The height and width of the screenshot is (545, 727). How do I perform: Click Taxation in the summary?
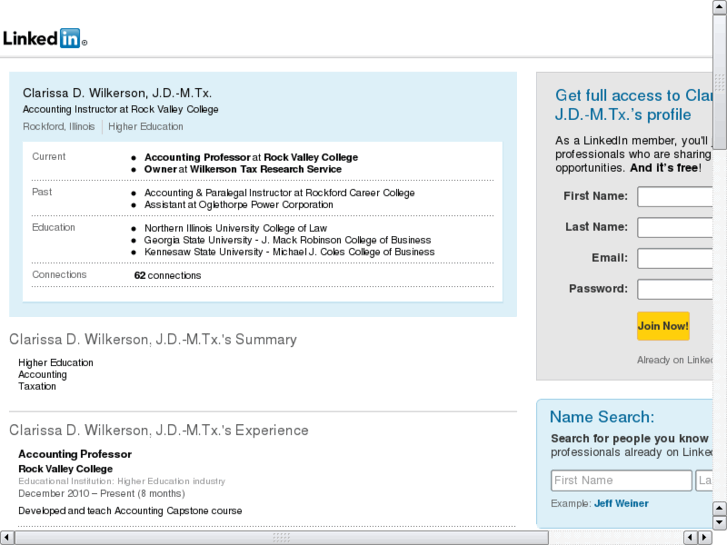click(x=37, y=386)
